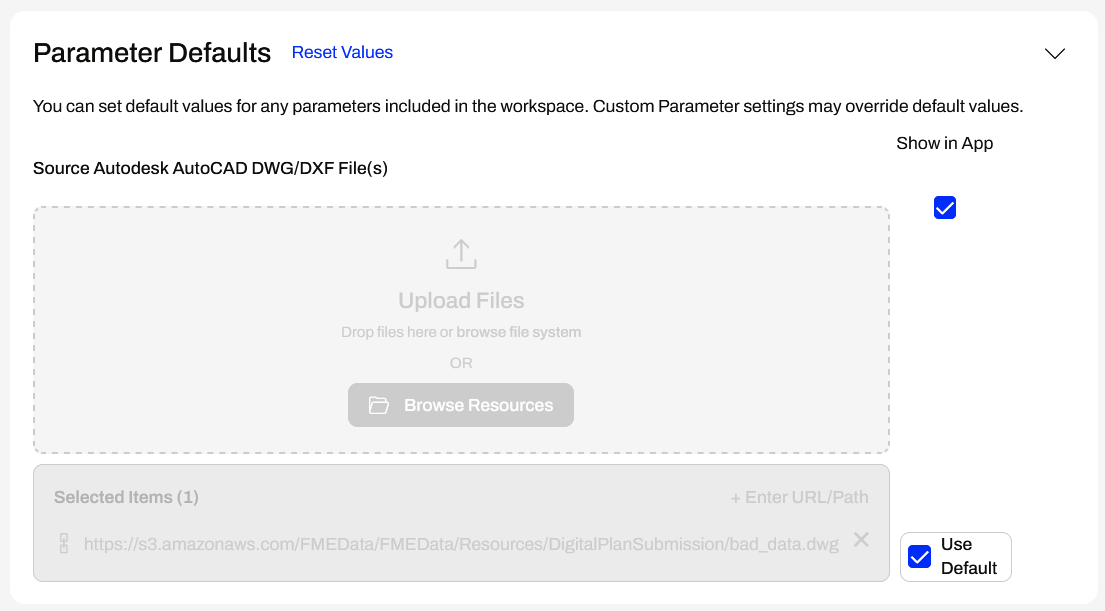Image resolution: width=1105 pixels, height=611 pixels.
Task: Click the folder icon in Browse Resources
Action: pyautogui.click(x=378, y=405)
